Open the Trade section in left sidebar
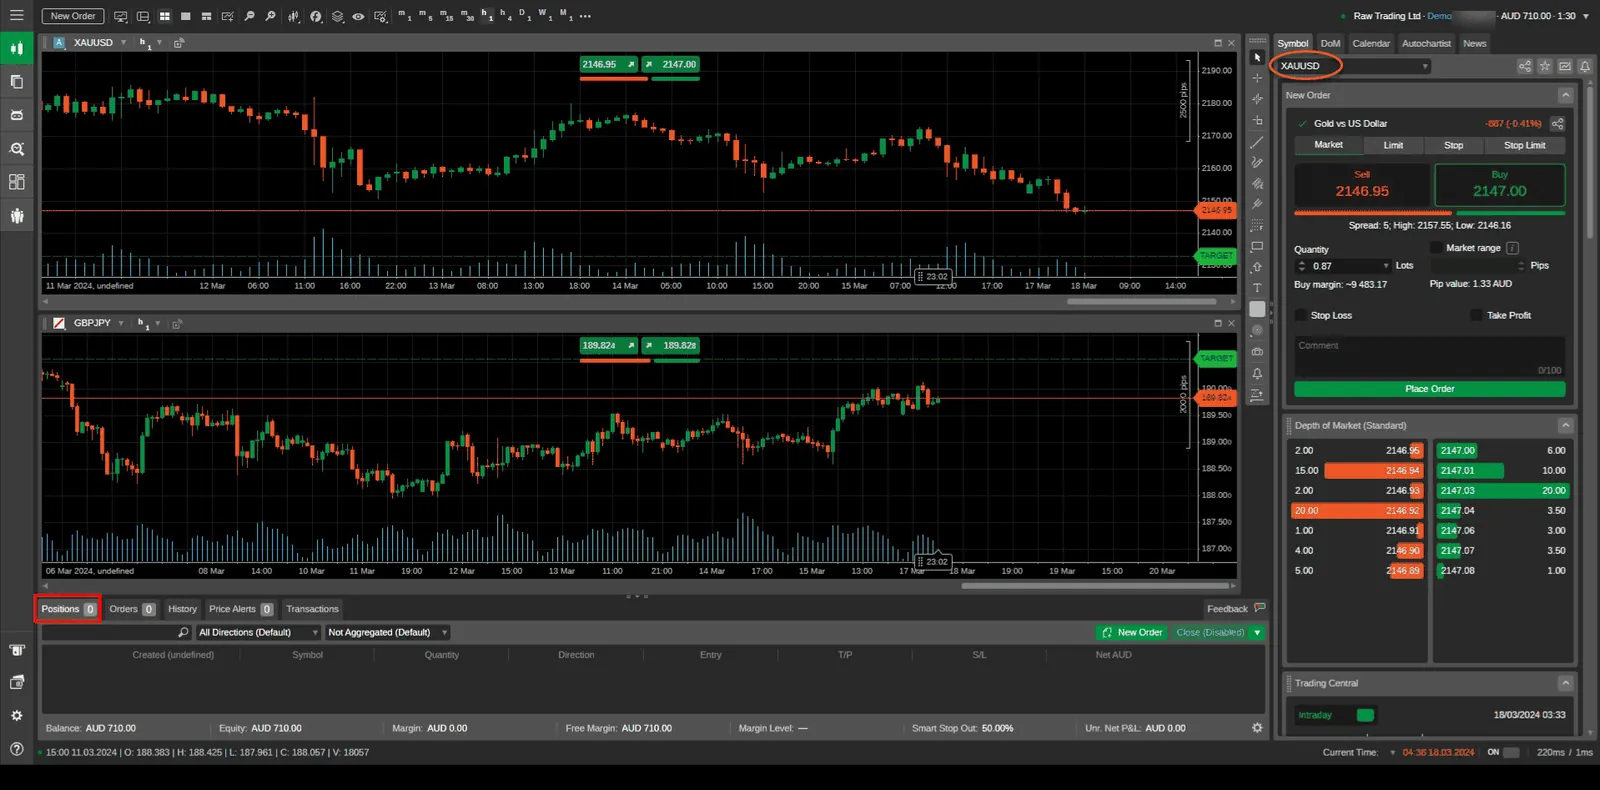 click(17, 48)
